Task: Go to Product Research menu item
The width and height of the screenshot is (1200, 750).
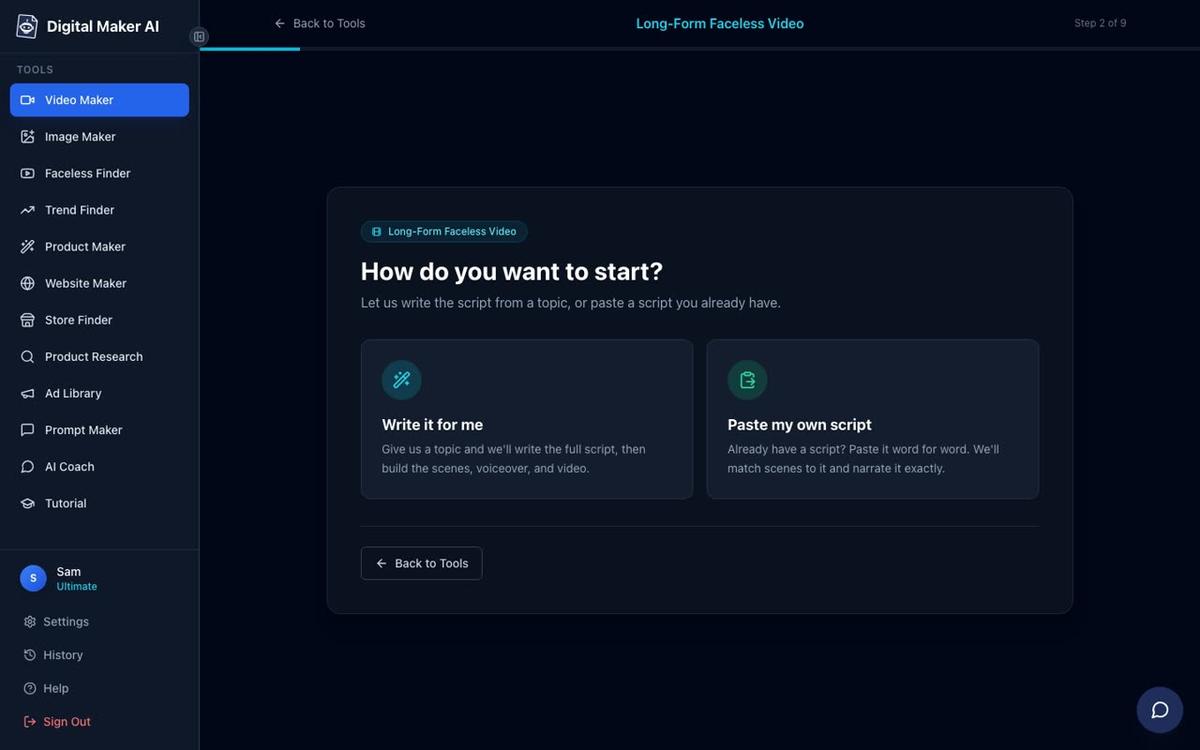Action: pos(99,357)
